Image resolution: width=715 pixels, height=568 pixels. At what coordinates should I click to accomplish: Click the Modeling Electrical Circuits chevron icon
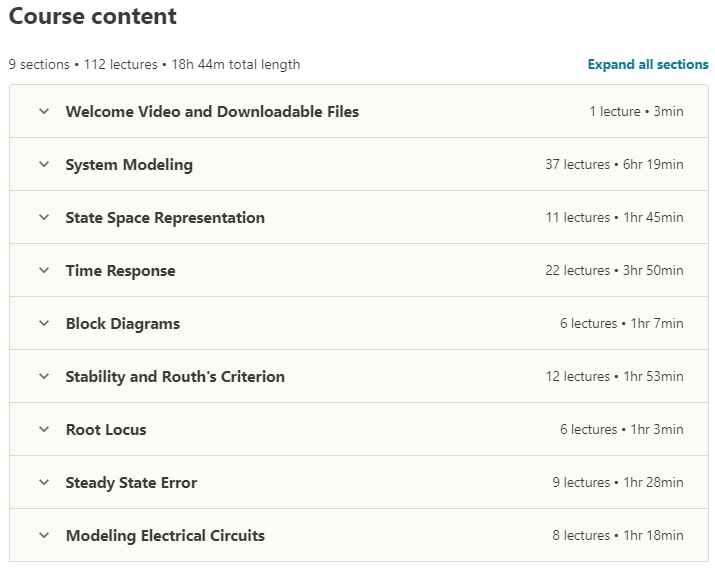click(x=44, y=535)
